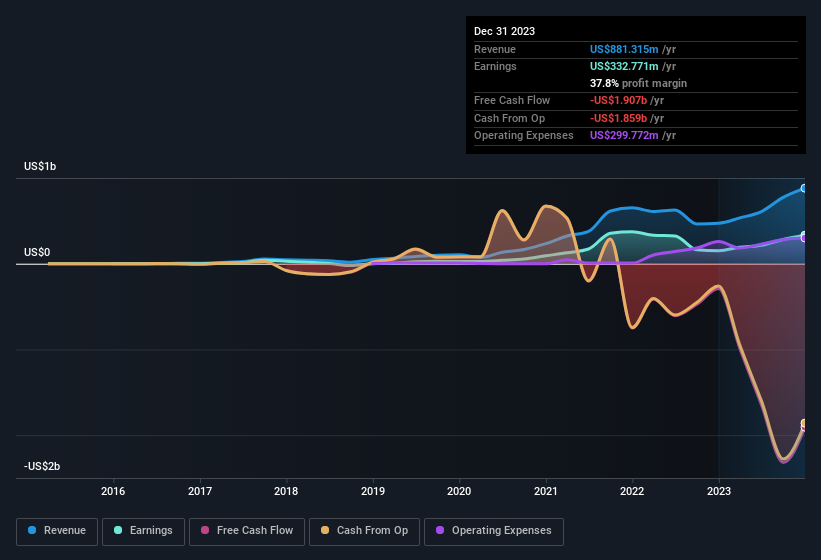Toggle the Cash From Op series
Screen dimensions: 821x560
pyautogui.click(x=364, y=531)
